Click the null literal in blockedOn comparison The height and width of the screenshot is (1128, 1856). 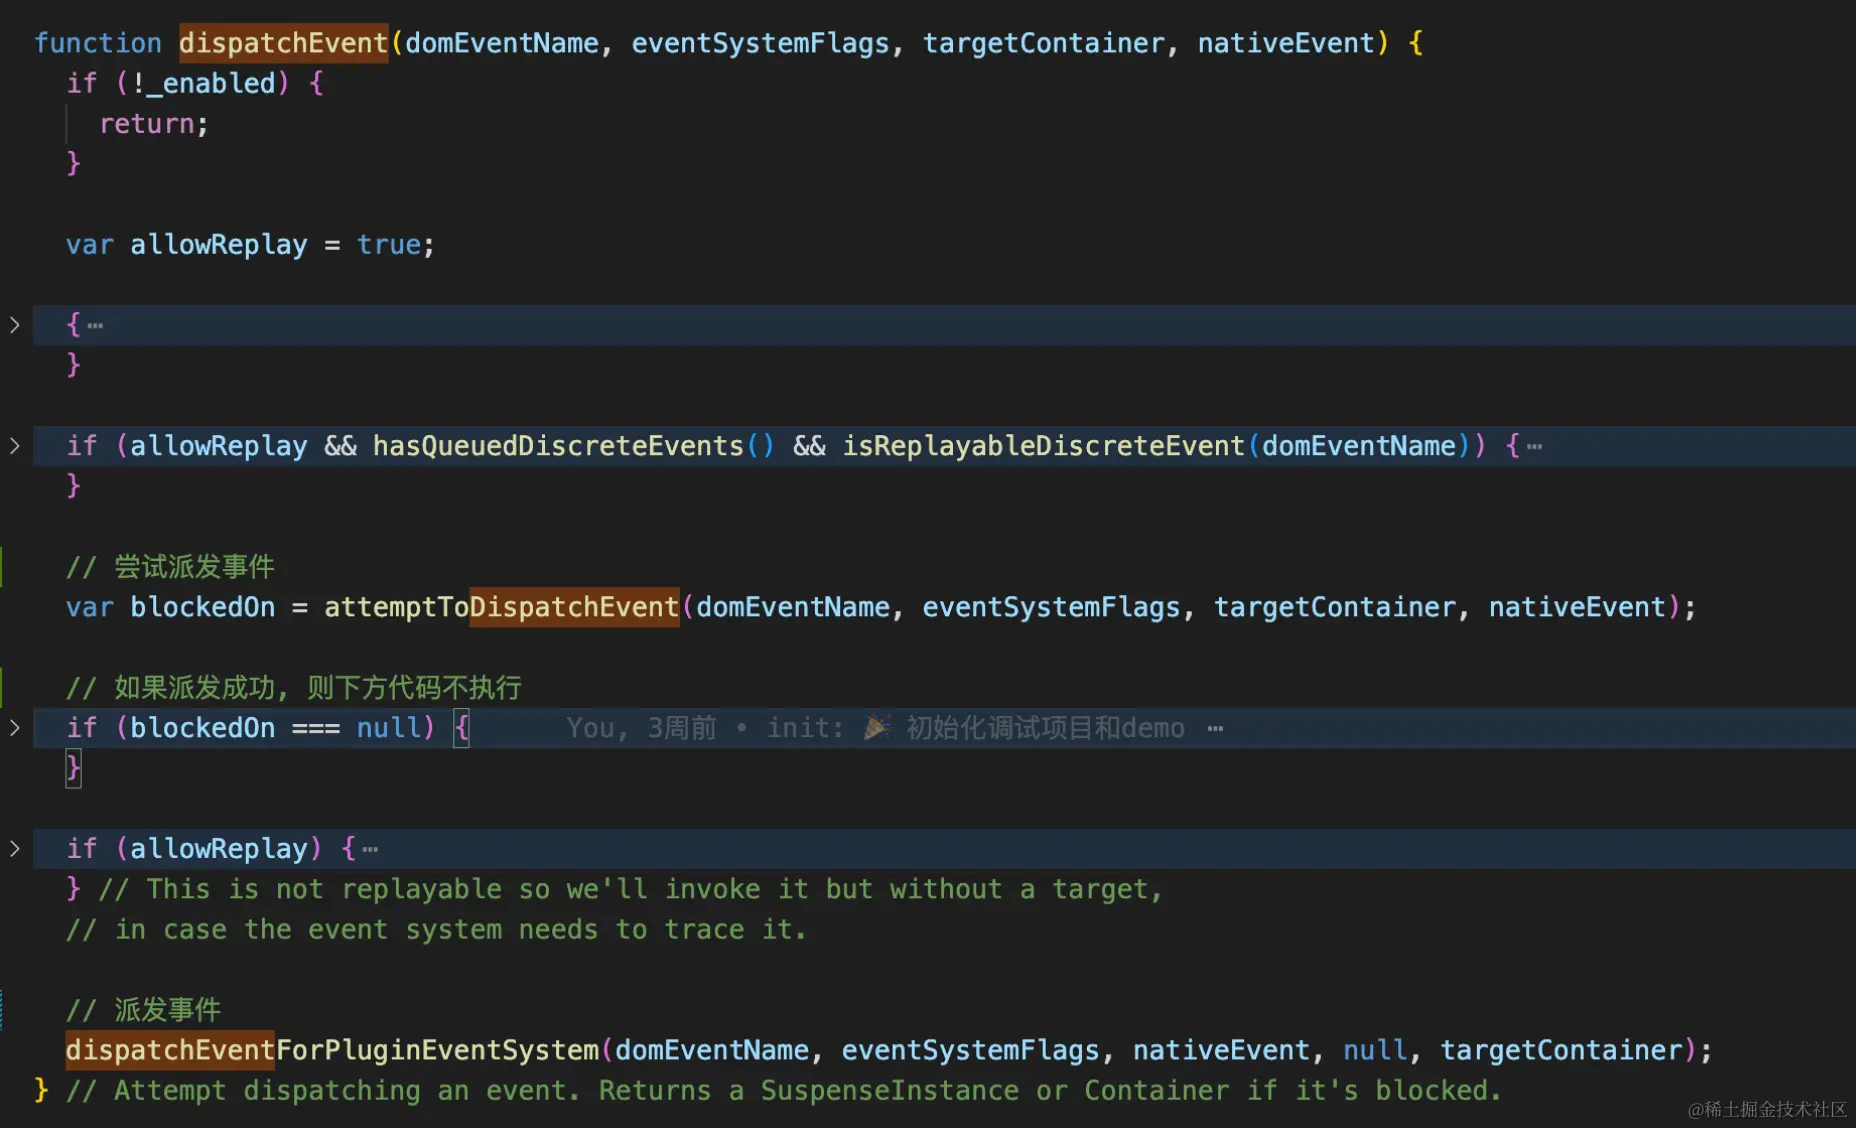[389, 728]
